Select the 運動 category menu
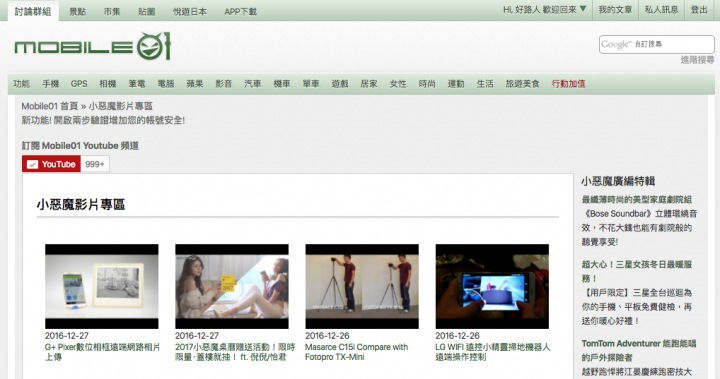 456,84
